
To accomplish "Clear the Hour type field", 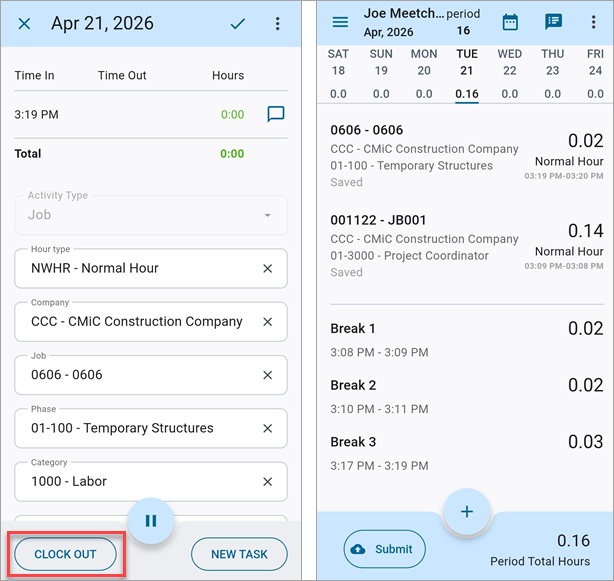I will pos(267,269).
